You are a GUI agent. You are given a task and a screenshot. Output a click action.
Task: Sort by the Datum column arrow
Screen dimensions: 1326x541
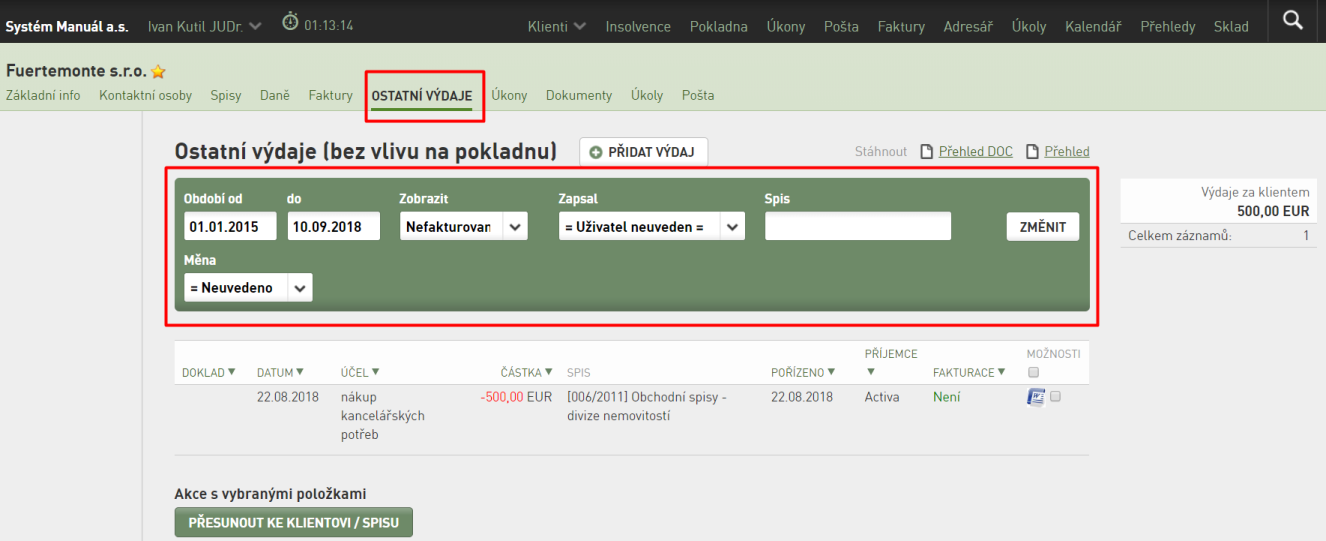tap(300, 372)
